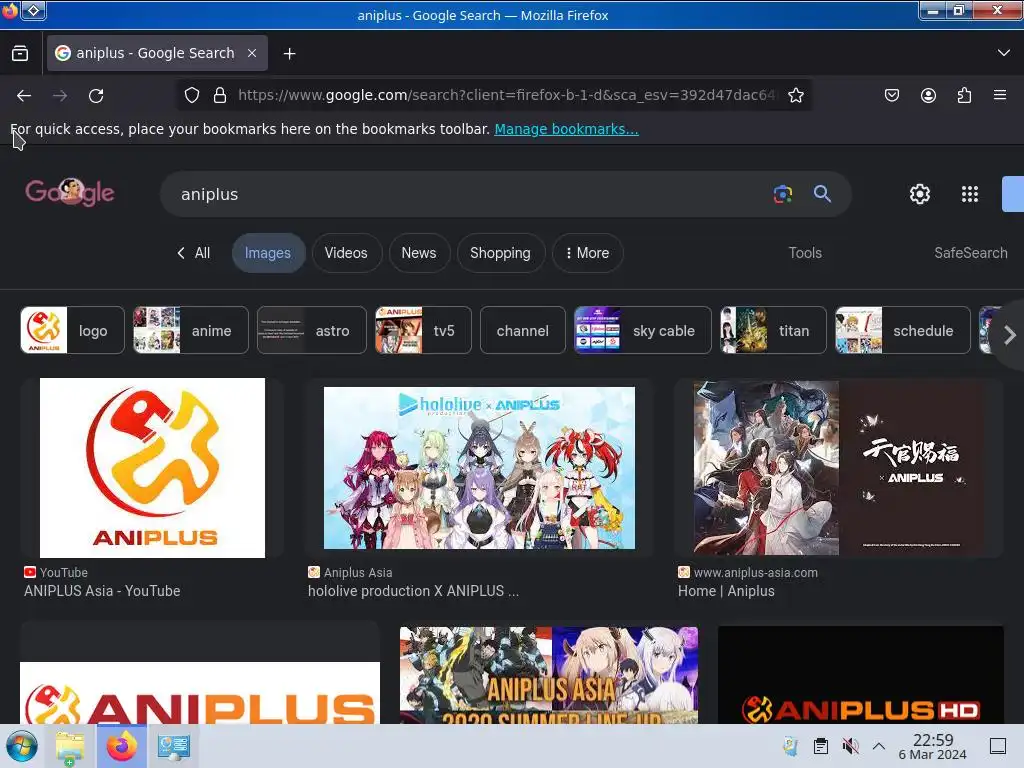Screen dimensions: 1024x768
Task: Go to Google homepage via logo
Action: pyautogui.click(x=70, y=193)
